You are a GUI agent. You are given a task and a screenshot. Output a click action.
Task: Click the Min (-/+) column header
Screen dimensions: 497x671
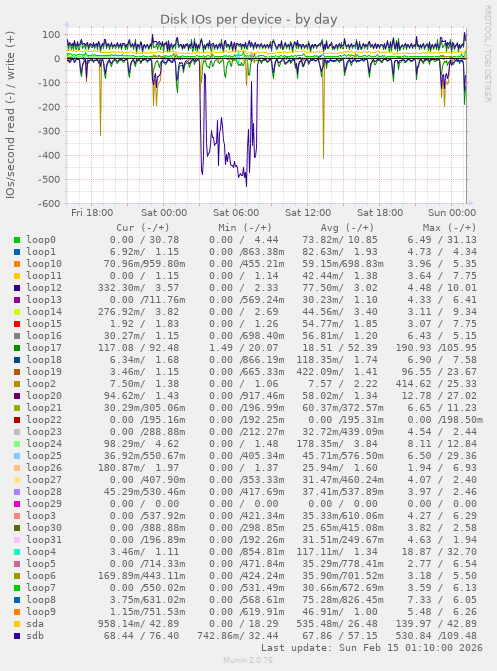click(245, 228)
